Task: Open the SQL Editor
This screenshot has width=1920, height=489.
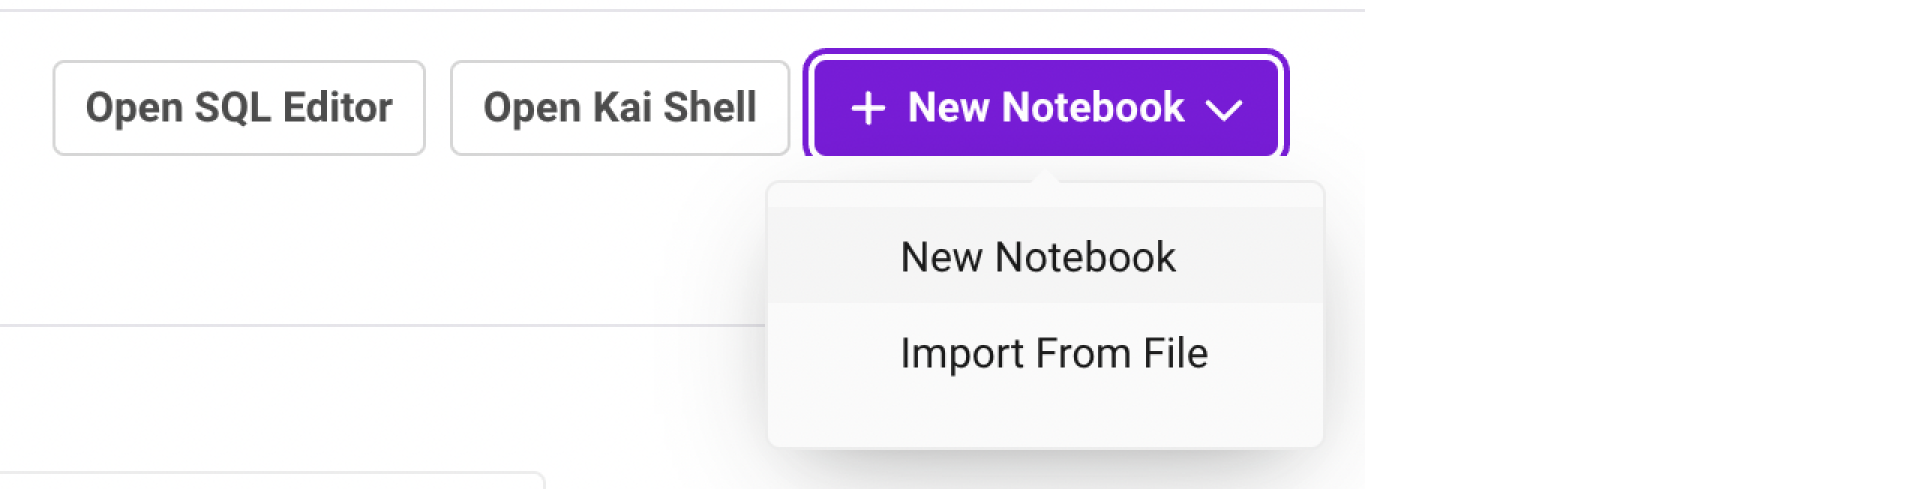Action: pos(239,108)
